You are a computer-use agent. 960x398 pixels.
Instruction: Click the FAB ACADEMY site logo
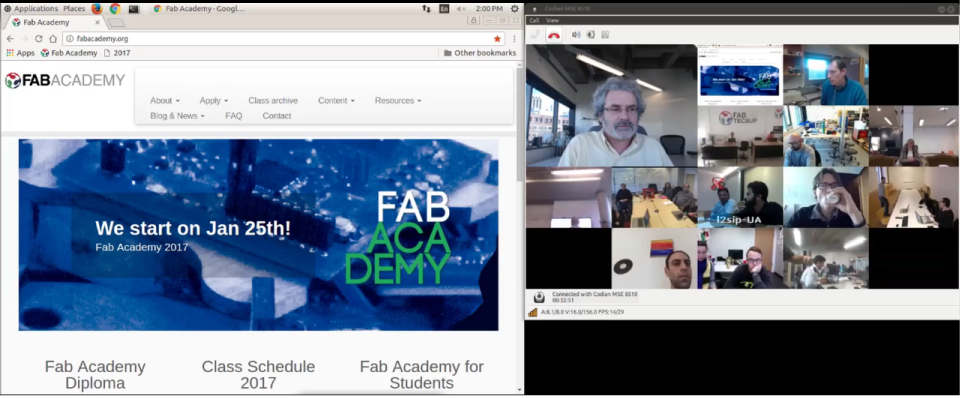coord(65,80)
